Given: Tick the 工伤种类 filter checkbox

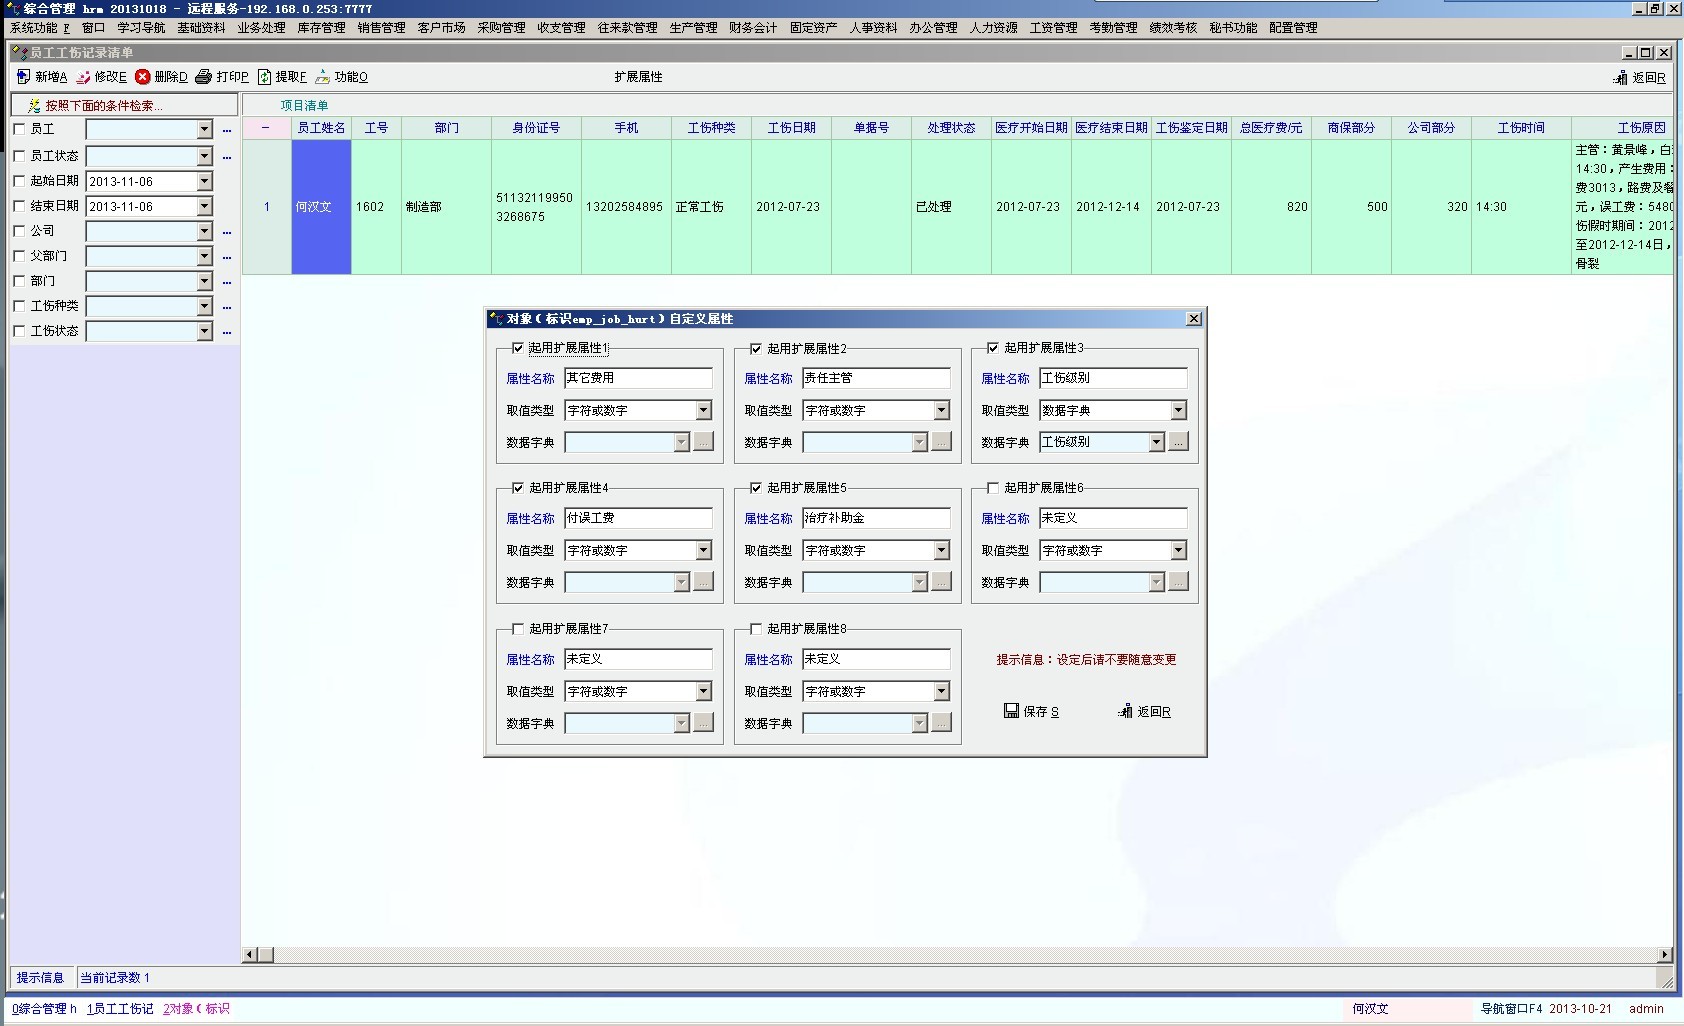Looking at the screenshot, I should tap(19, 306).
